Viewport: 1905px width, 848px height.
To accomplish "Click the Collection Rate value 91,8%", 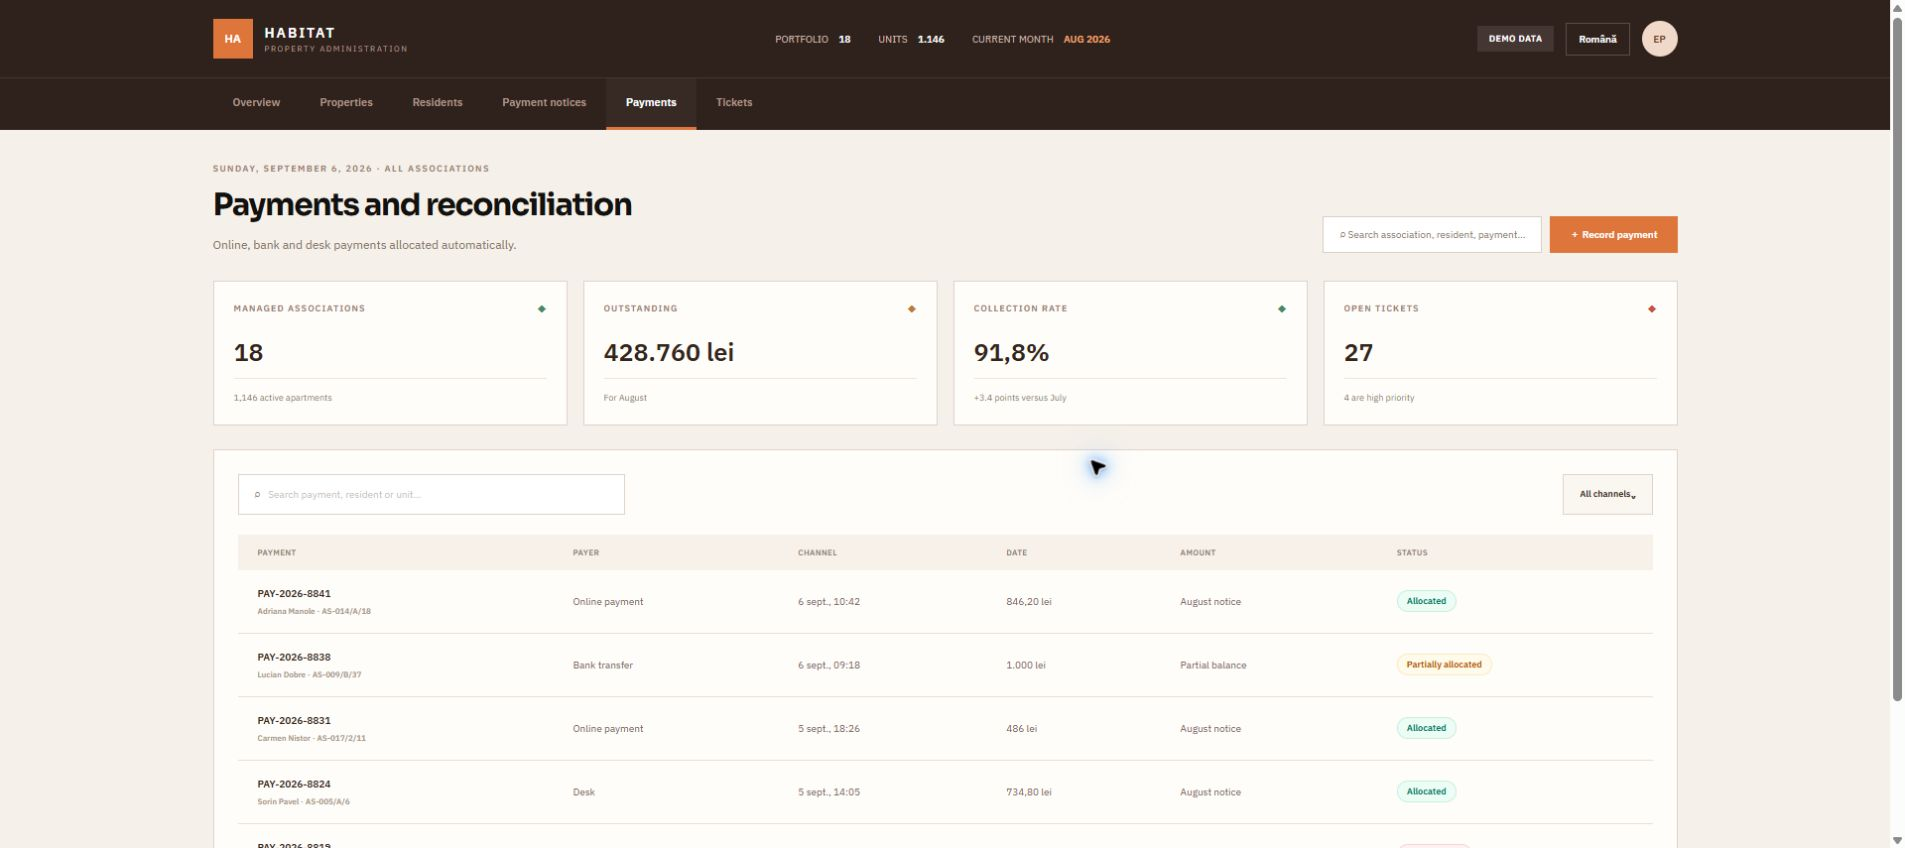I will coord(1011,352).
